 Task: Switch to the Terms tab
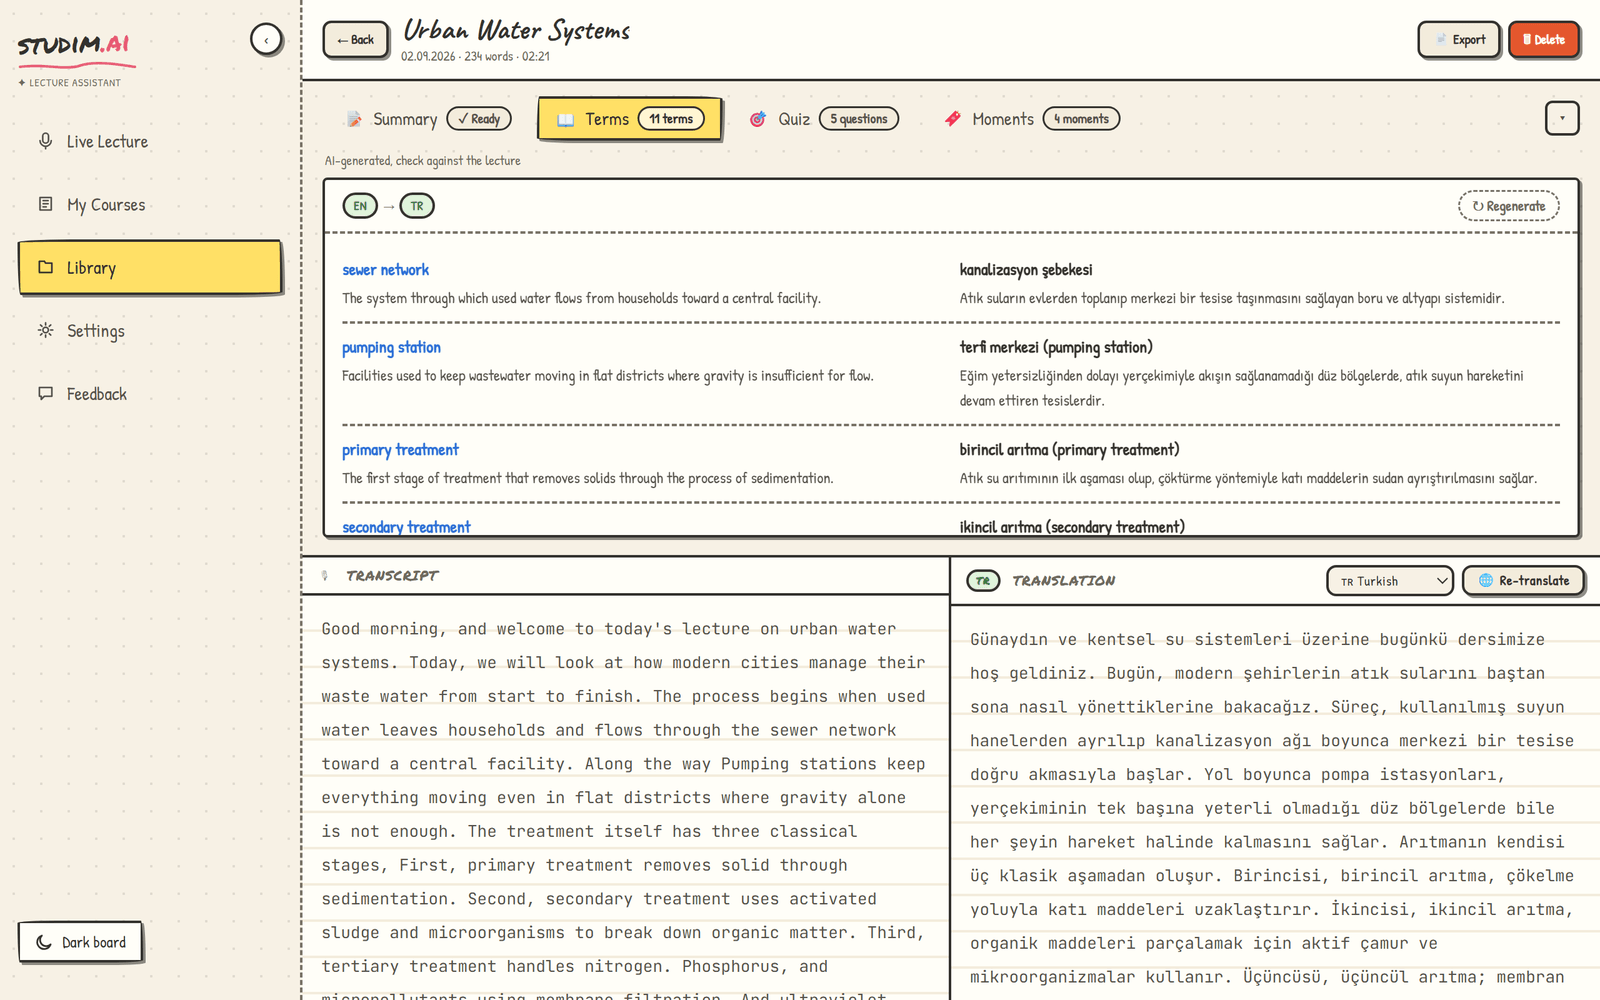(630, 119)
